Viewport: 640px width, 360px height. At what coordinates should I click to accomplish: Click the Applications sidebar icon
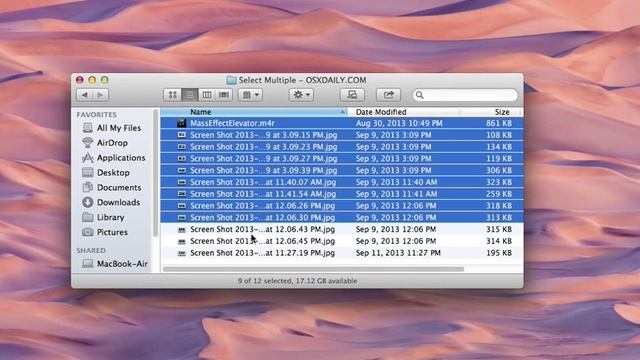click(87, 158)
